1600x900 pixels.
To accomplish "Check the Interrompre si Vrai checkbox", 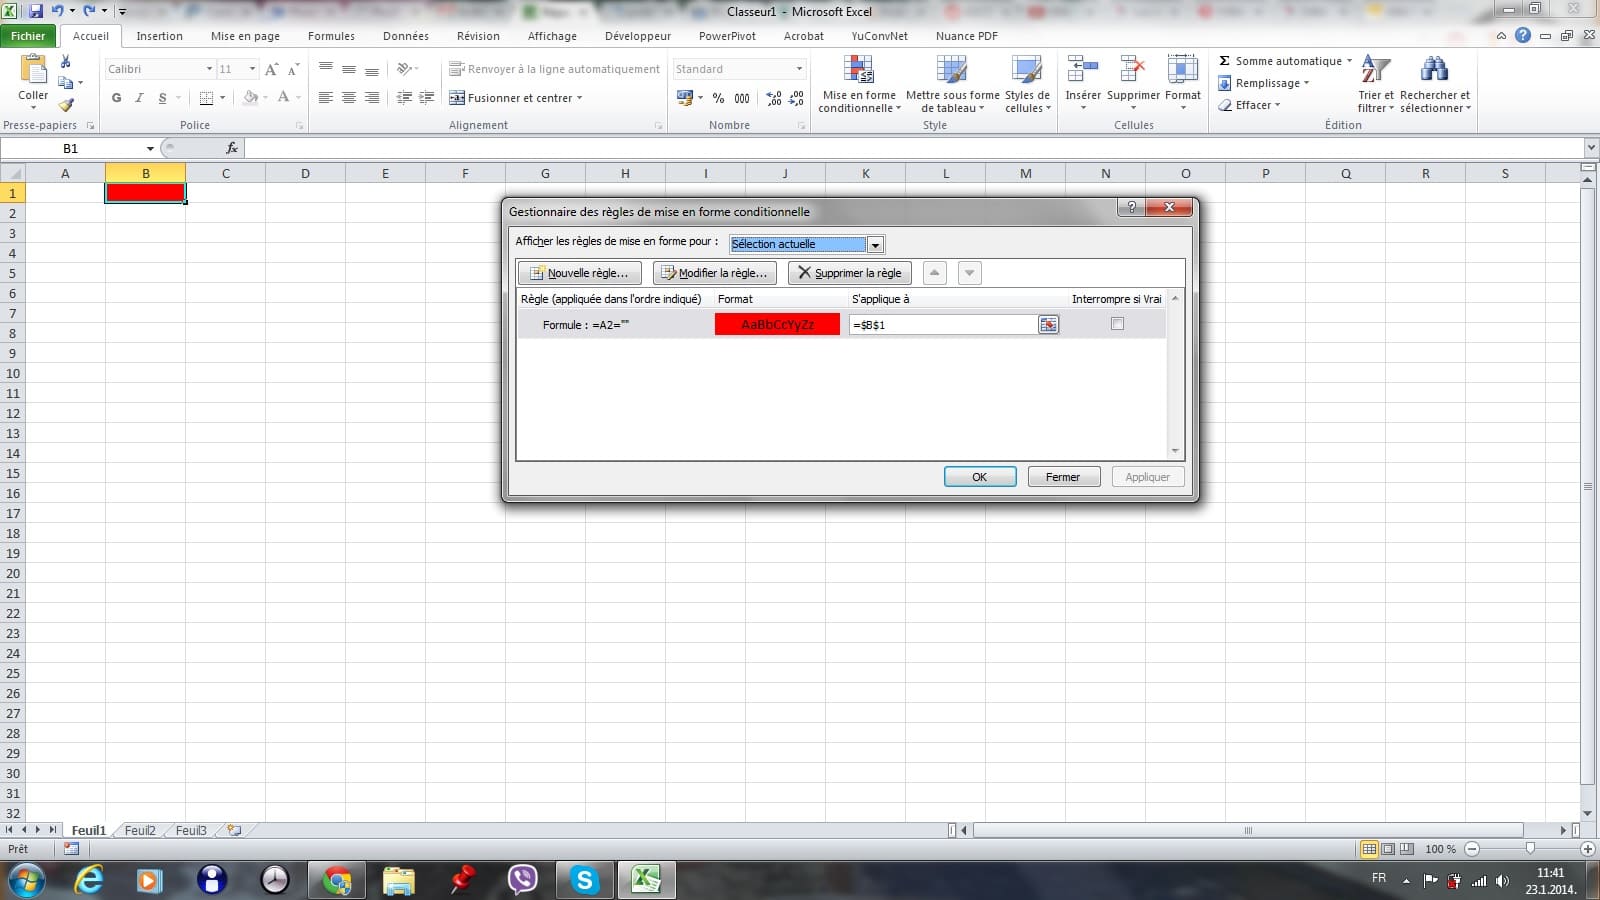I will 1117,324.
